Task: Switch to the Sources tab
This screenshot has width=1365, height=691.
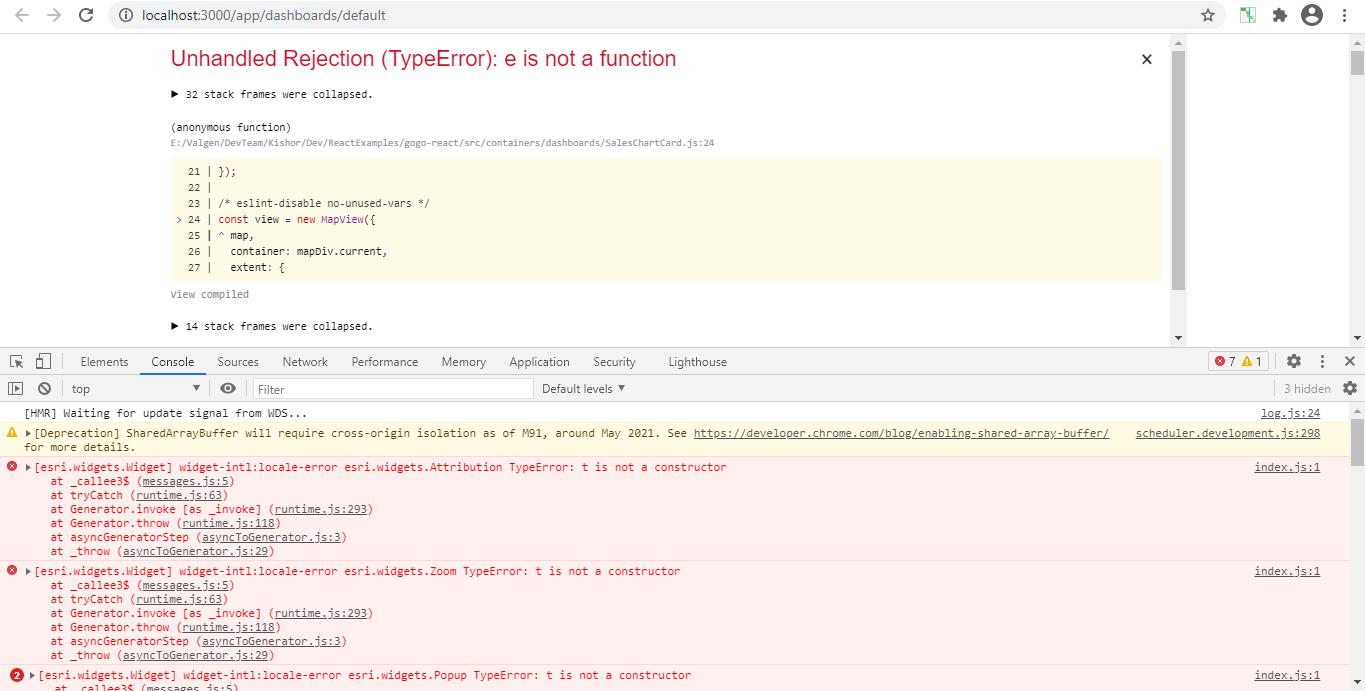Action: 238,362
